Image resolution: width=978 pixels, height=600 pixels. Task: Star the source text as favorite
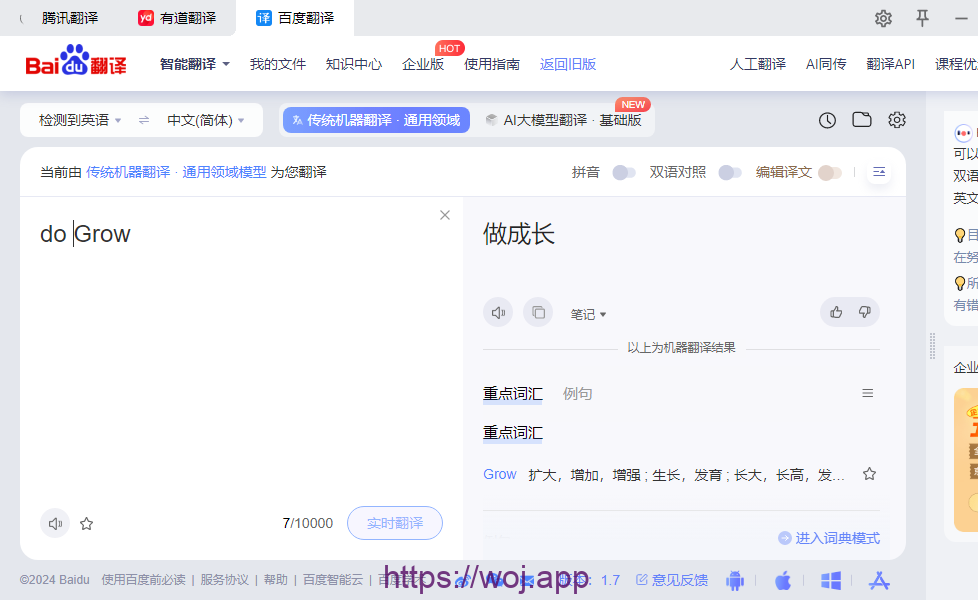point(87,524)
